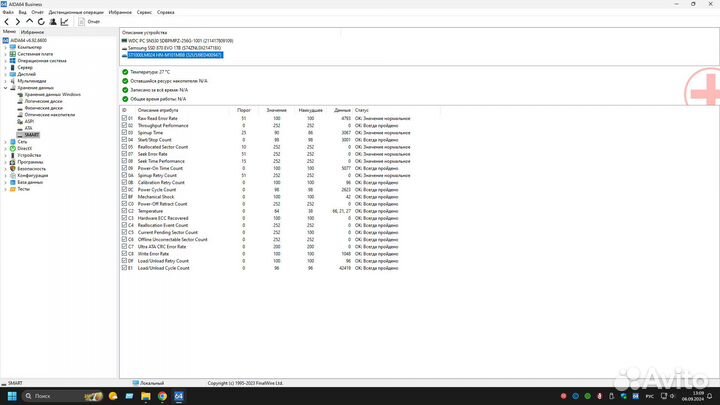Go up one level with Up arrow
This screenshot has width=720, height=405.
pos(28,20)
